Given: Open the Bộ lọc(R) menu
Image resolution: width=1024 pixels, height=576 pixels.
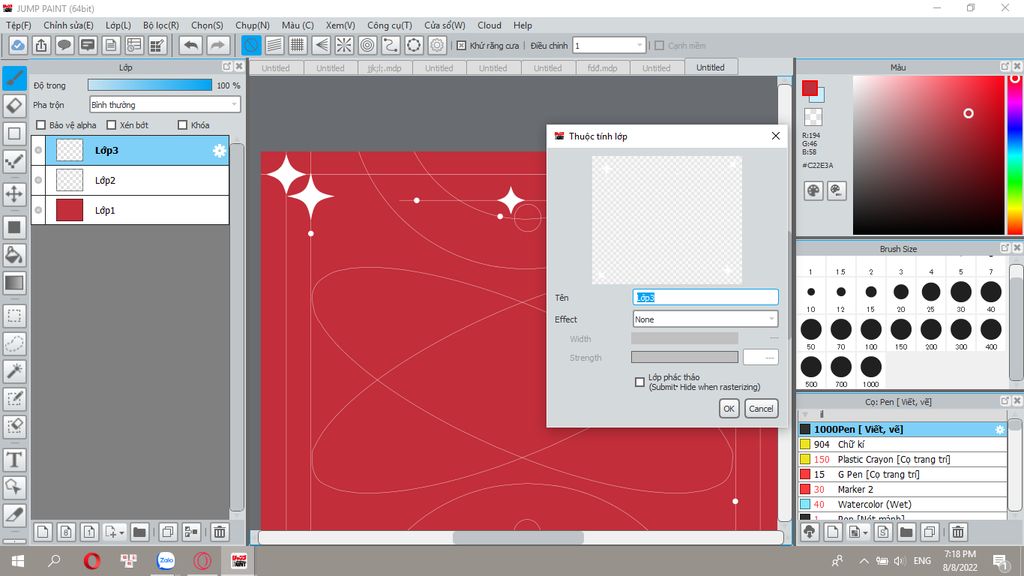Looking at the screenshot, I should pyautogui.click(x=161, y=25).
